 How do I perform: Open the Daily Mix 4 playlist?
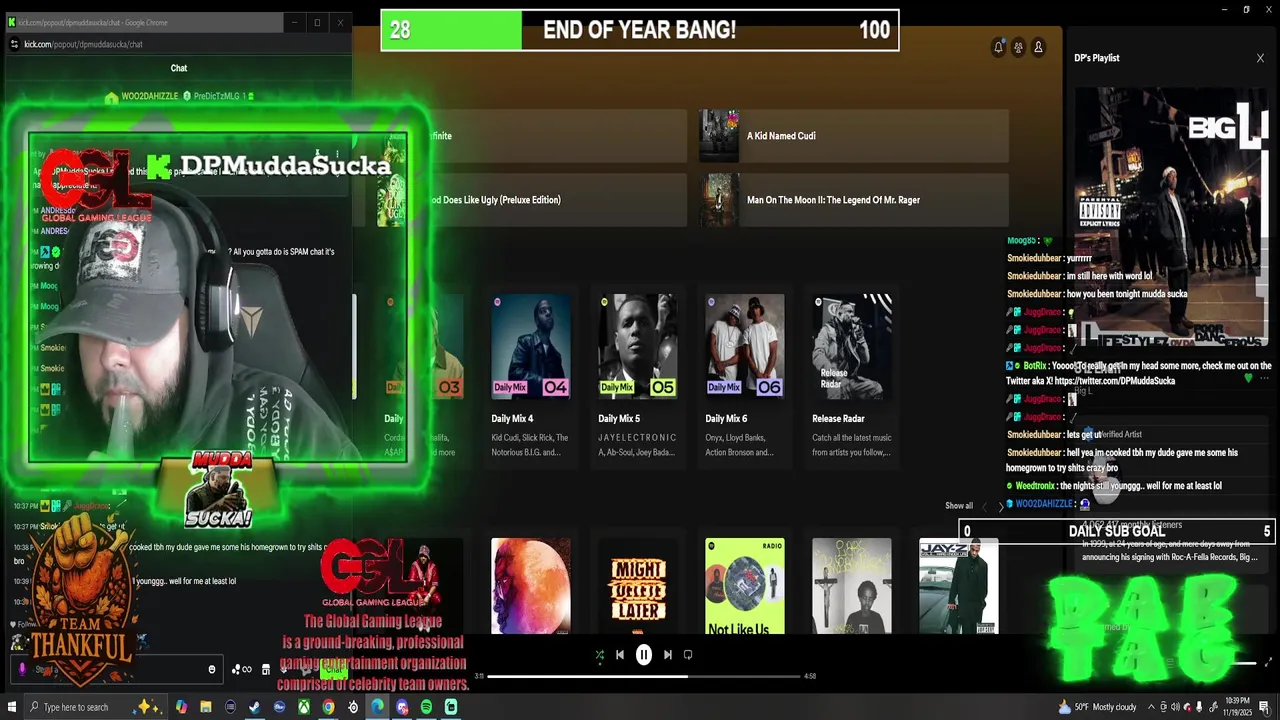[x=531, y=377]
